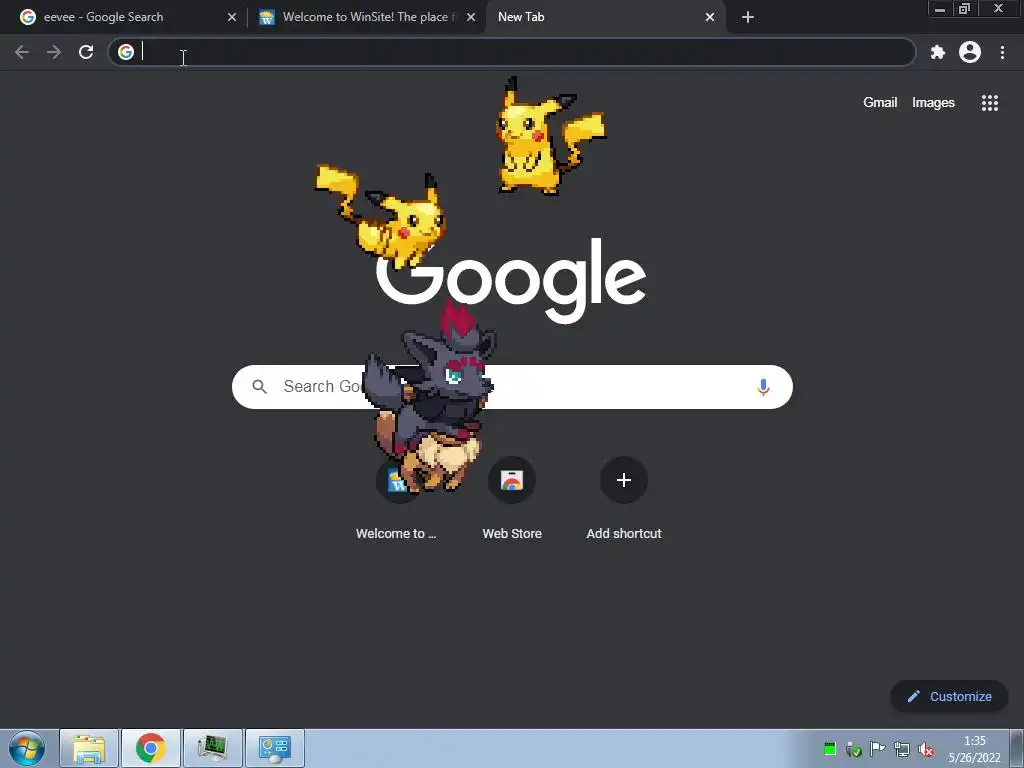Click the network tray icon
Image resolution: width=1024 pixels, height=768 pixels.
[902, 749]
